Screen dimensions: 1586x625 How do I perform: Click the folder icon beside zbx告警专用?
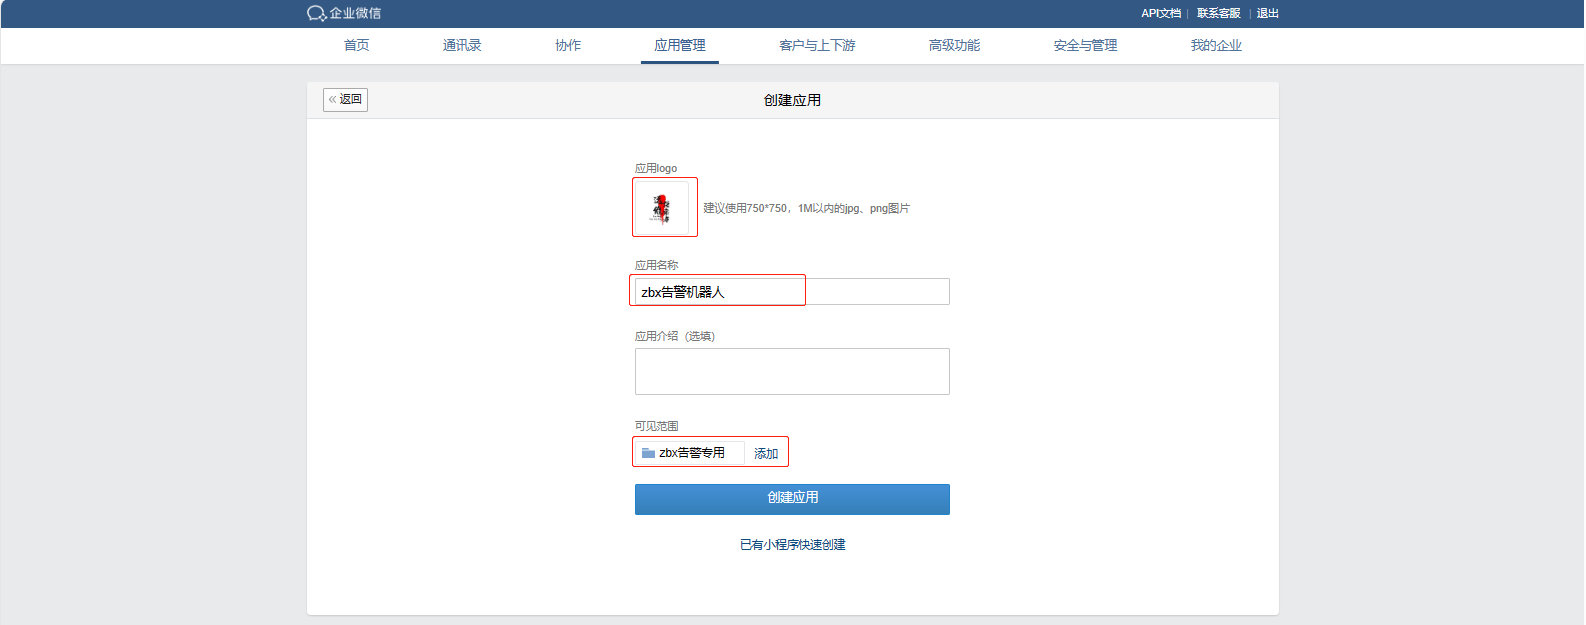648,453
